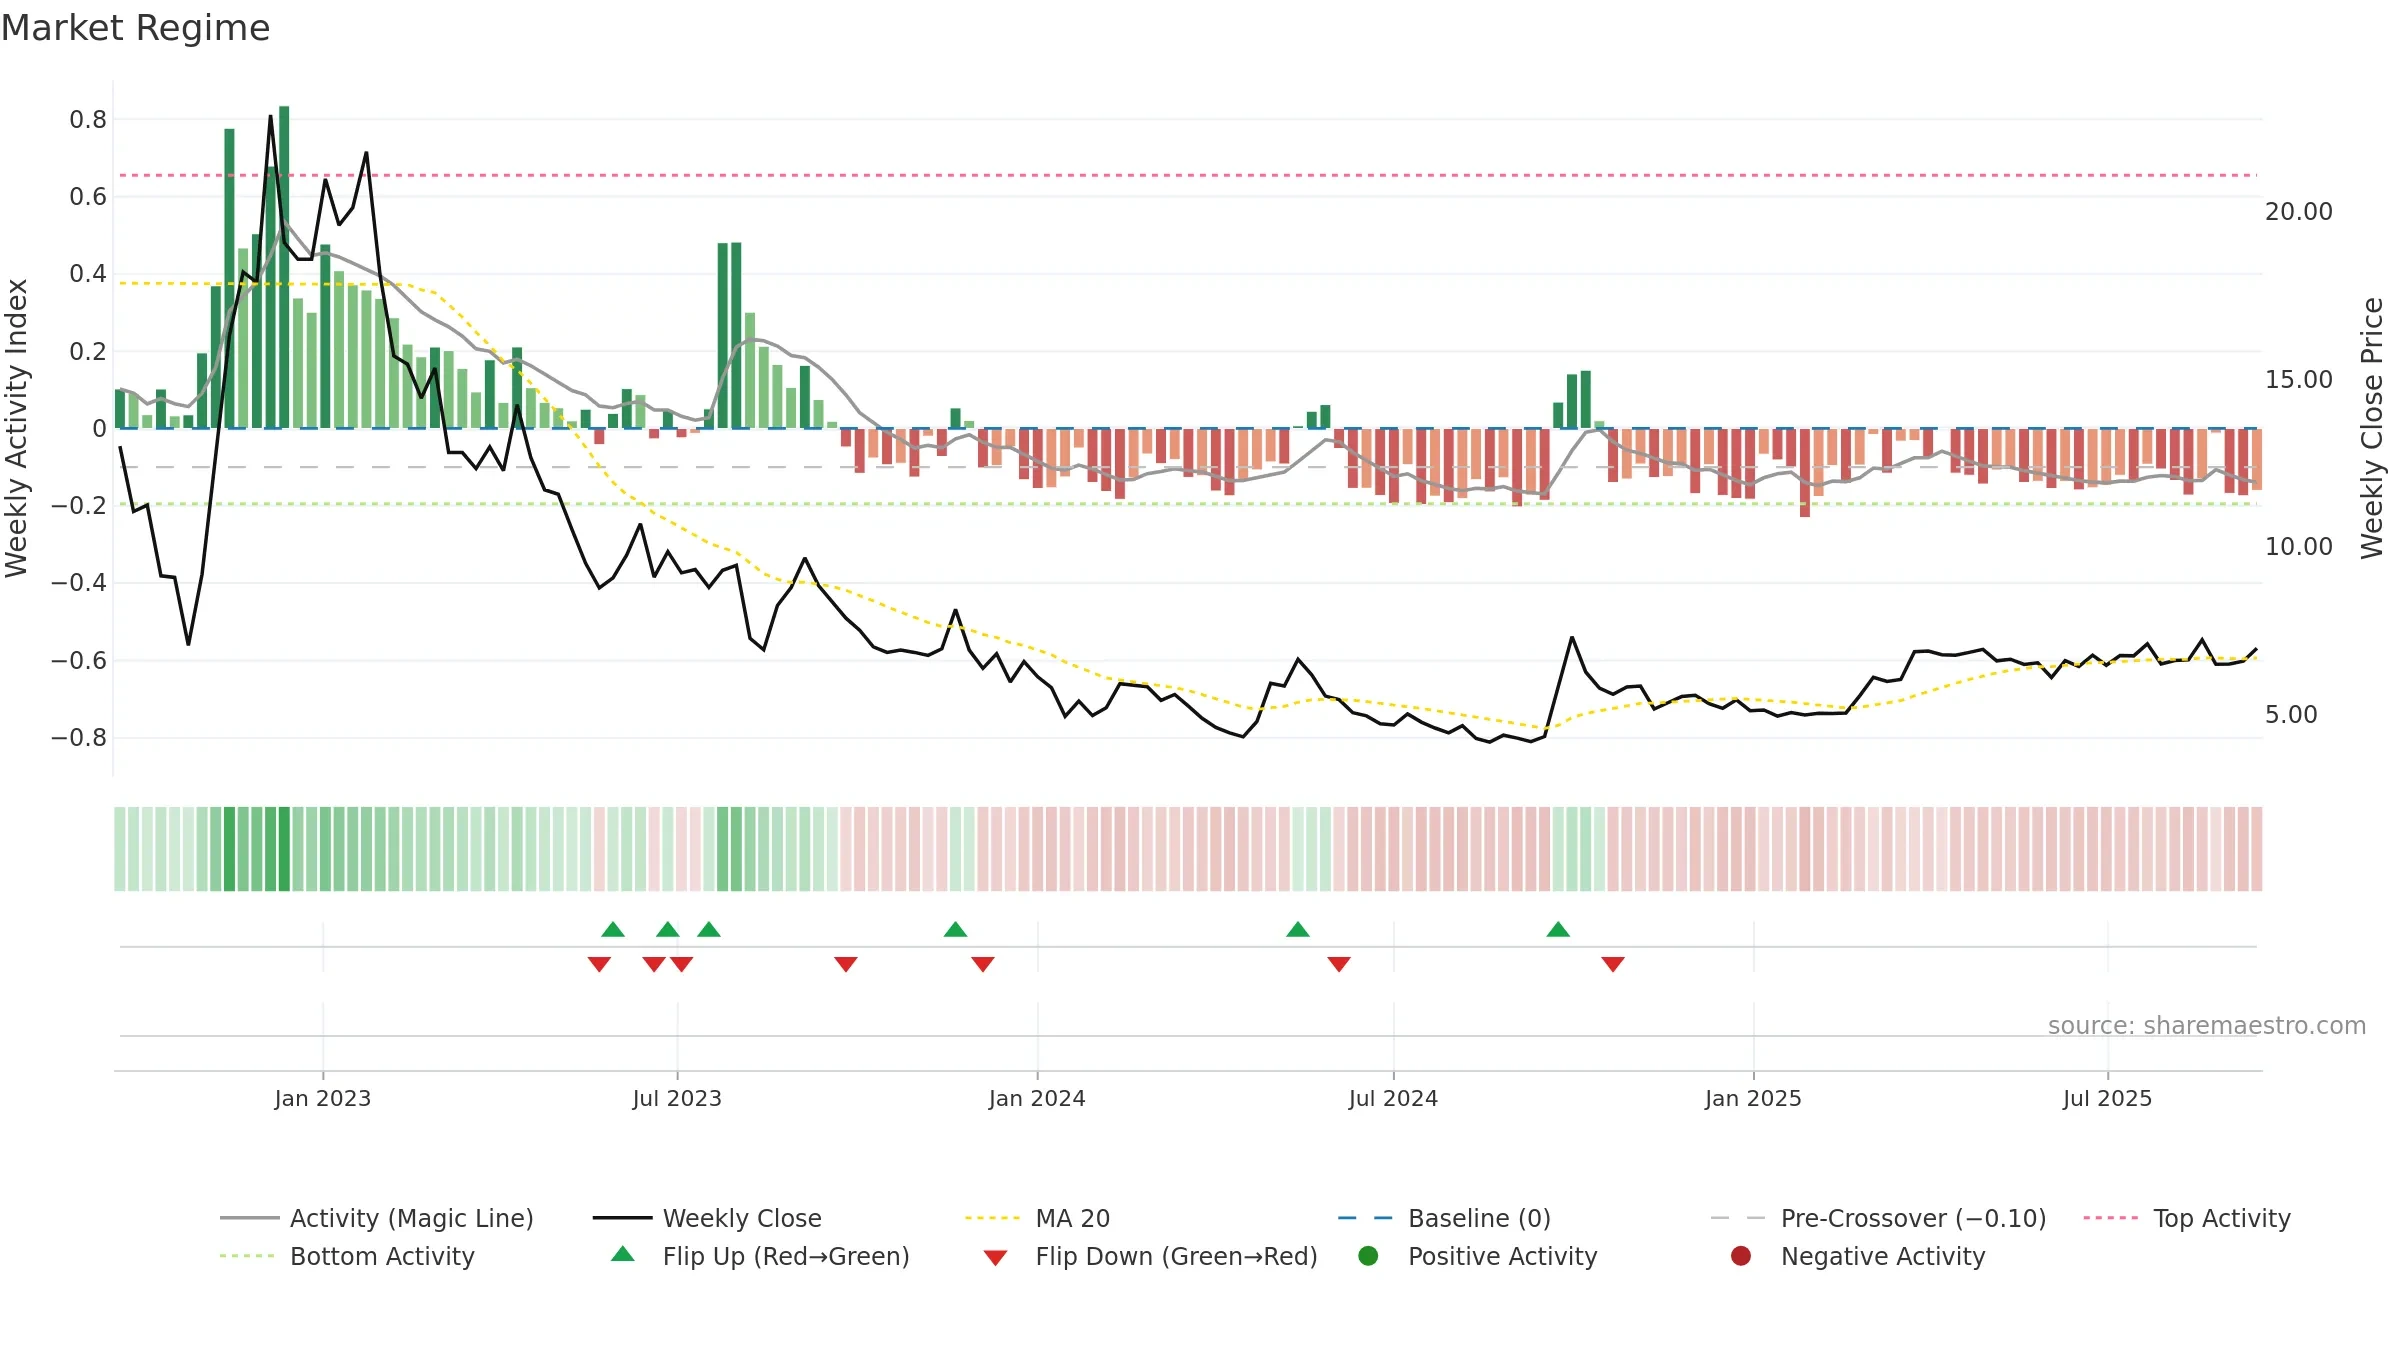This screenshot has height=1350, width=2400.
Task: Click the flip-up triangle just before Jul 2023
Action: click(668, 929)
